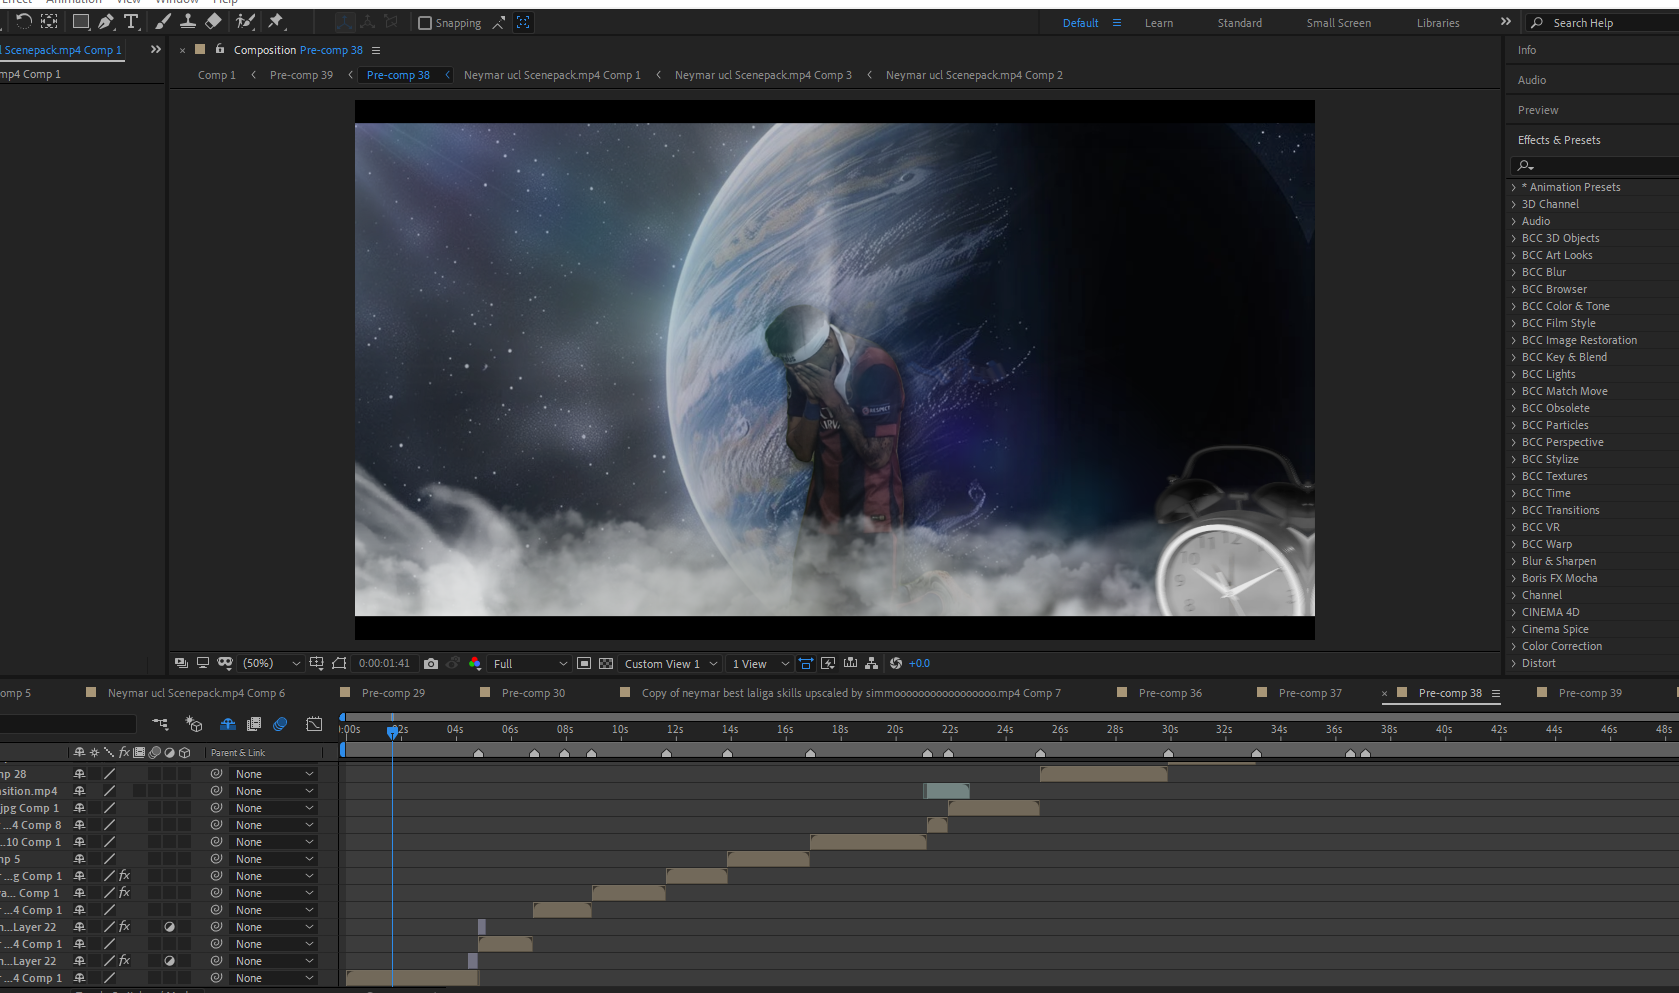This screenshot has height=993, width=1679.
Task: Choose the Clone Stamp tool
Action: pyautogui.click(x=187, y=22)
